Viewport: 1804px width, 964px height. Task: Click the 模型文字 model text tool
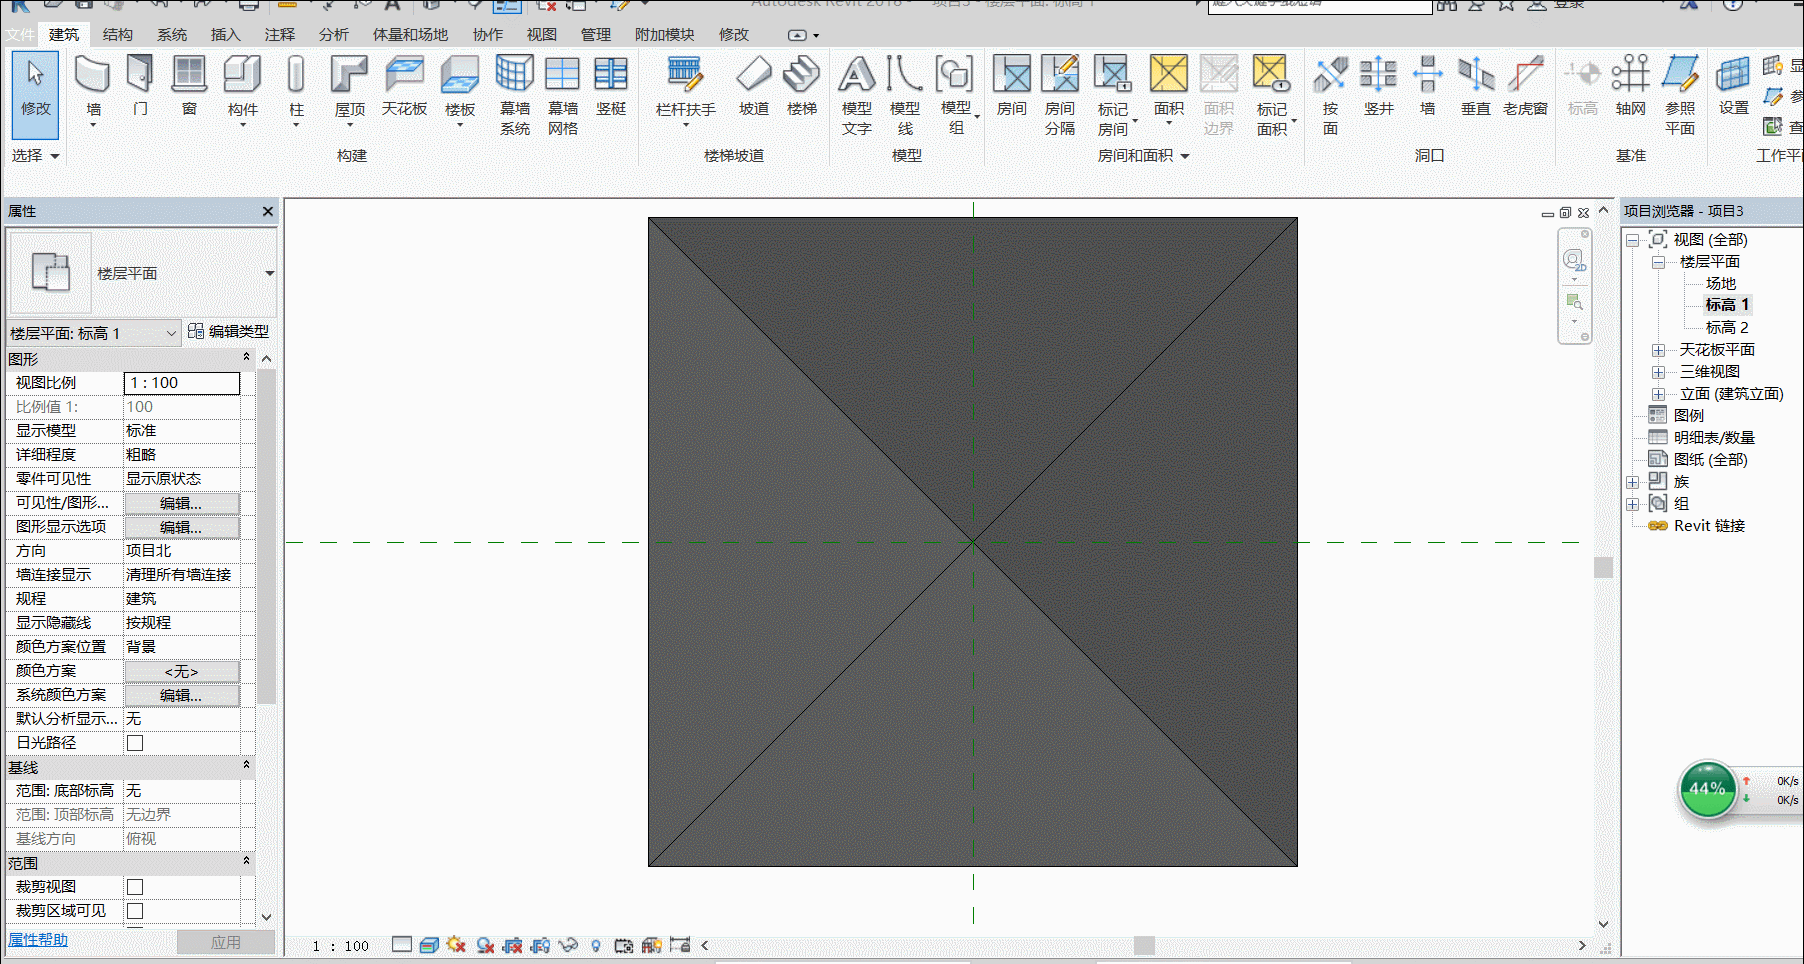pos(857,96)
